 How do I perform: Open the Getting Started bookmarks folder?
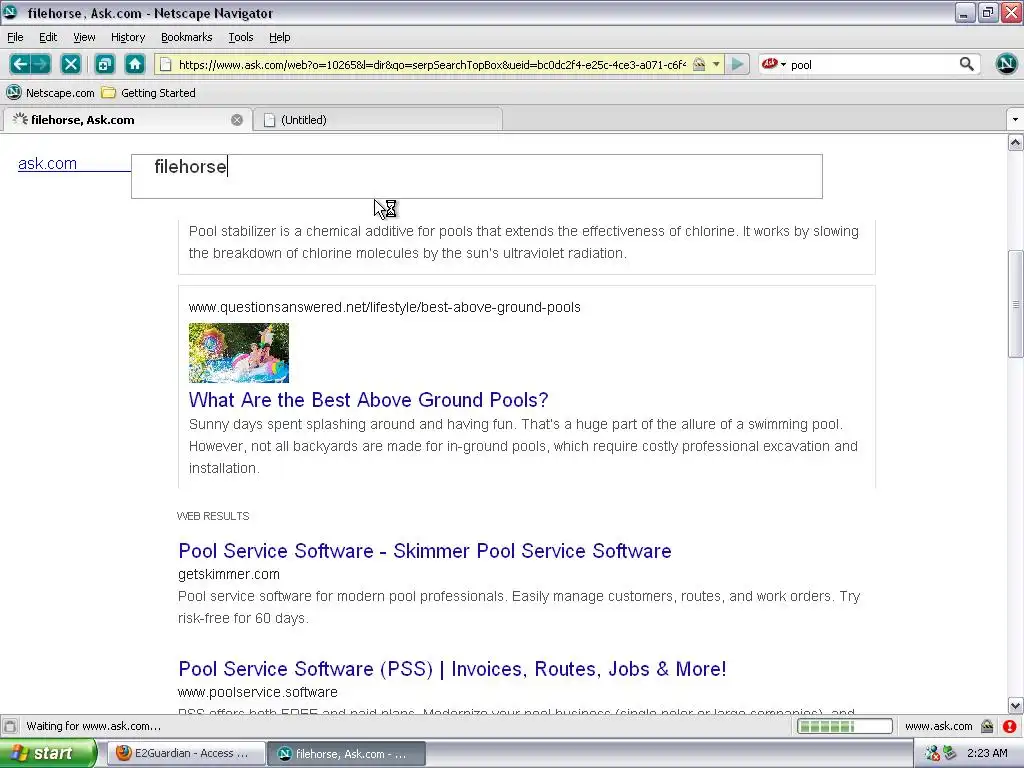[149, 93]
